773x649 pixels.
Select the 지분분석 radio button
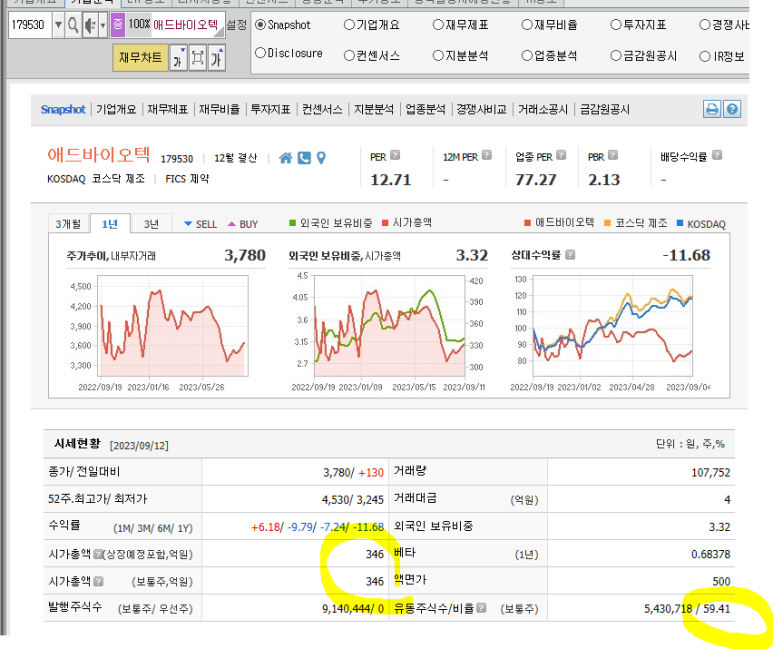(x=438, y=56)
